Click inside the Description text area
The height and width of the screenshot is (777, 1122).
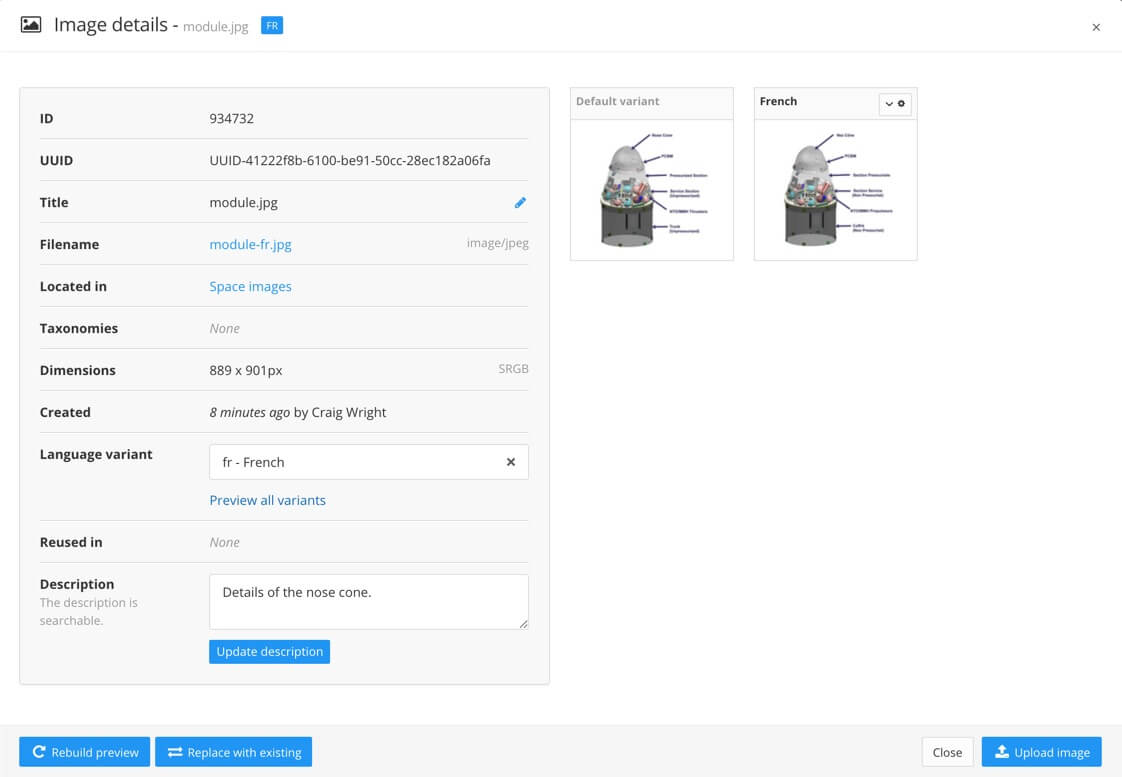pyautogui.click(x=368, y=600)
